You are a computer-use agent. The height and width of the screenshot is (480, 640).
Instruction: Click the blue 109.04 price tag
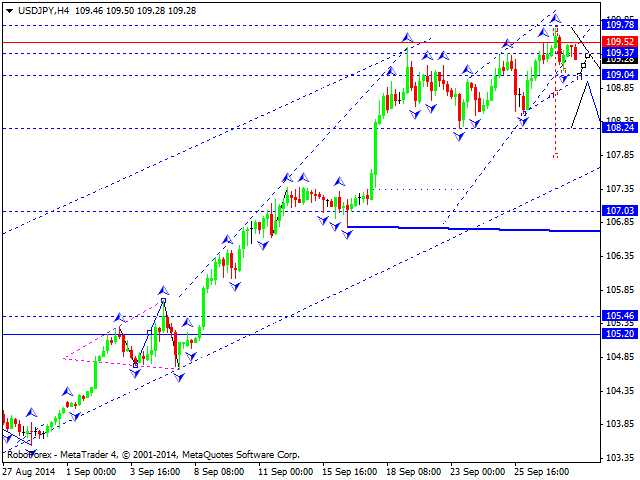pos(620,75)
